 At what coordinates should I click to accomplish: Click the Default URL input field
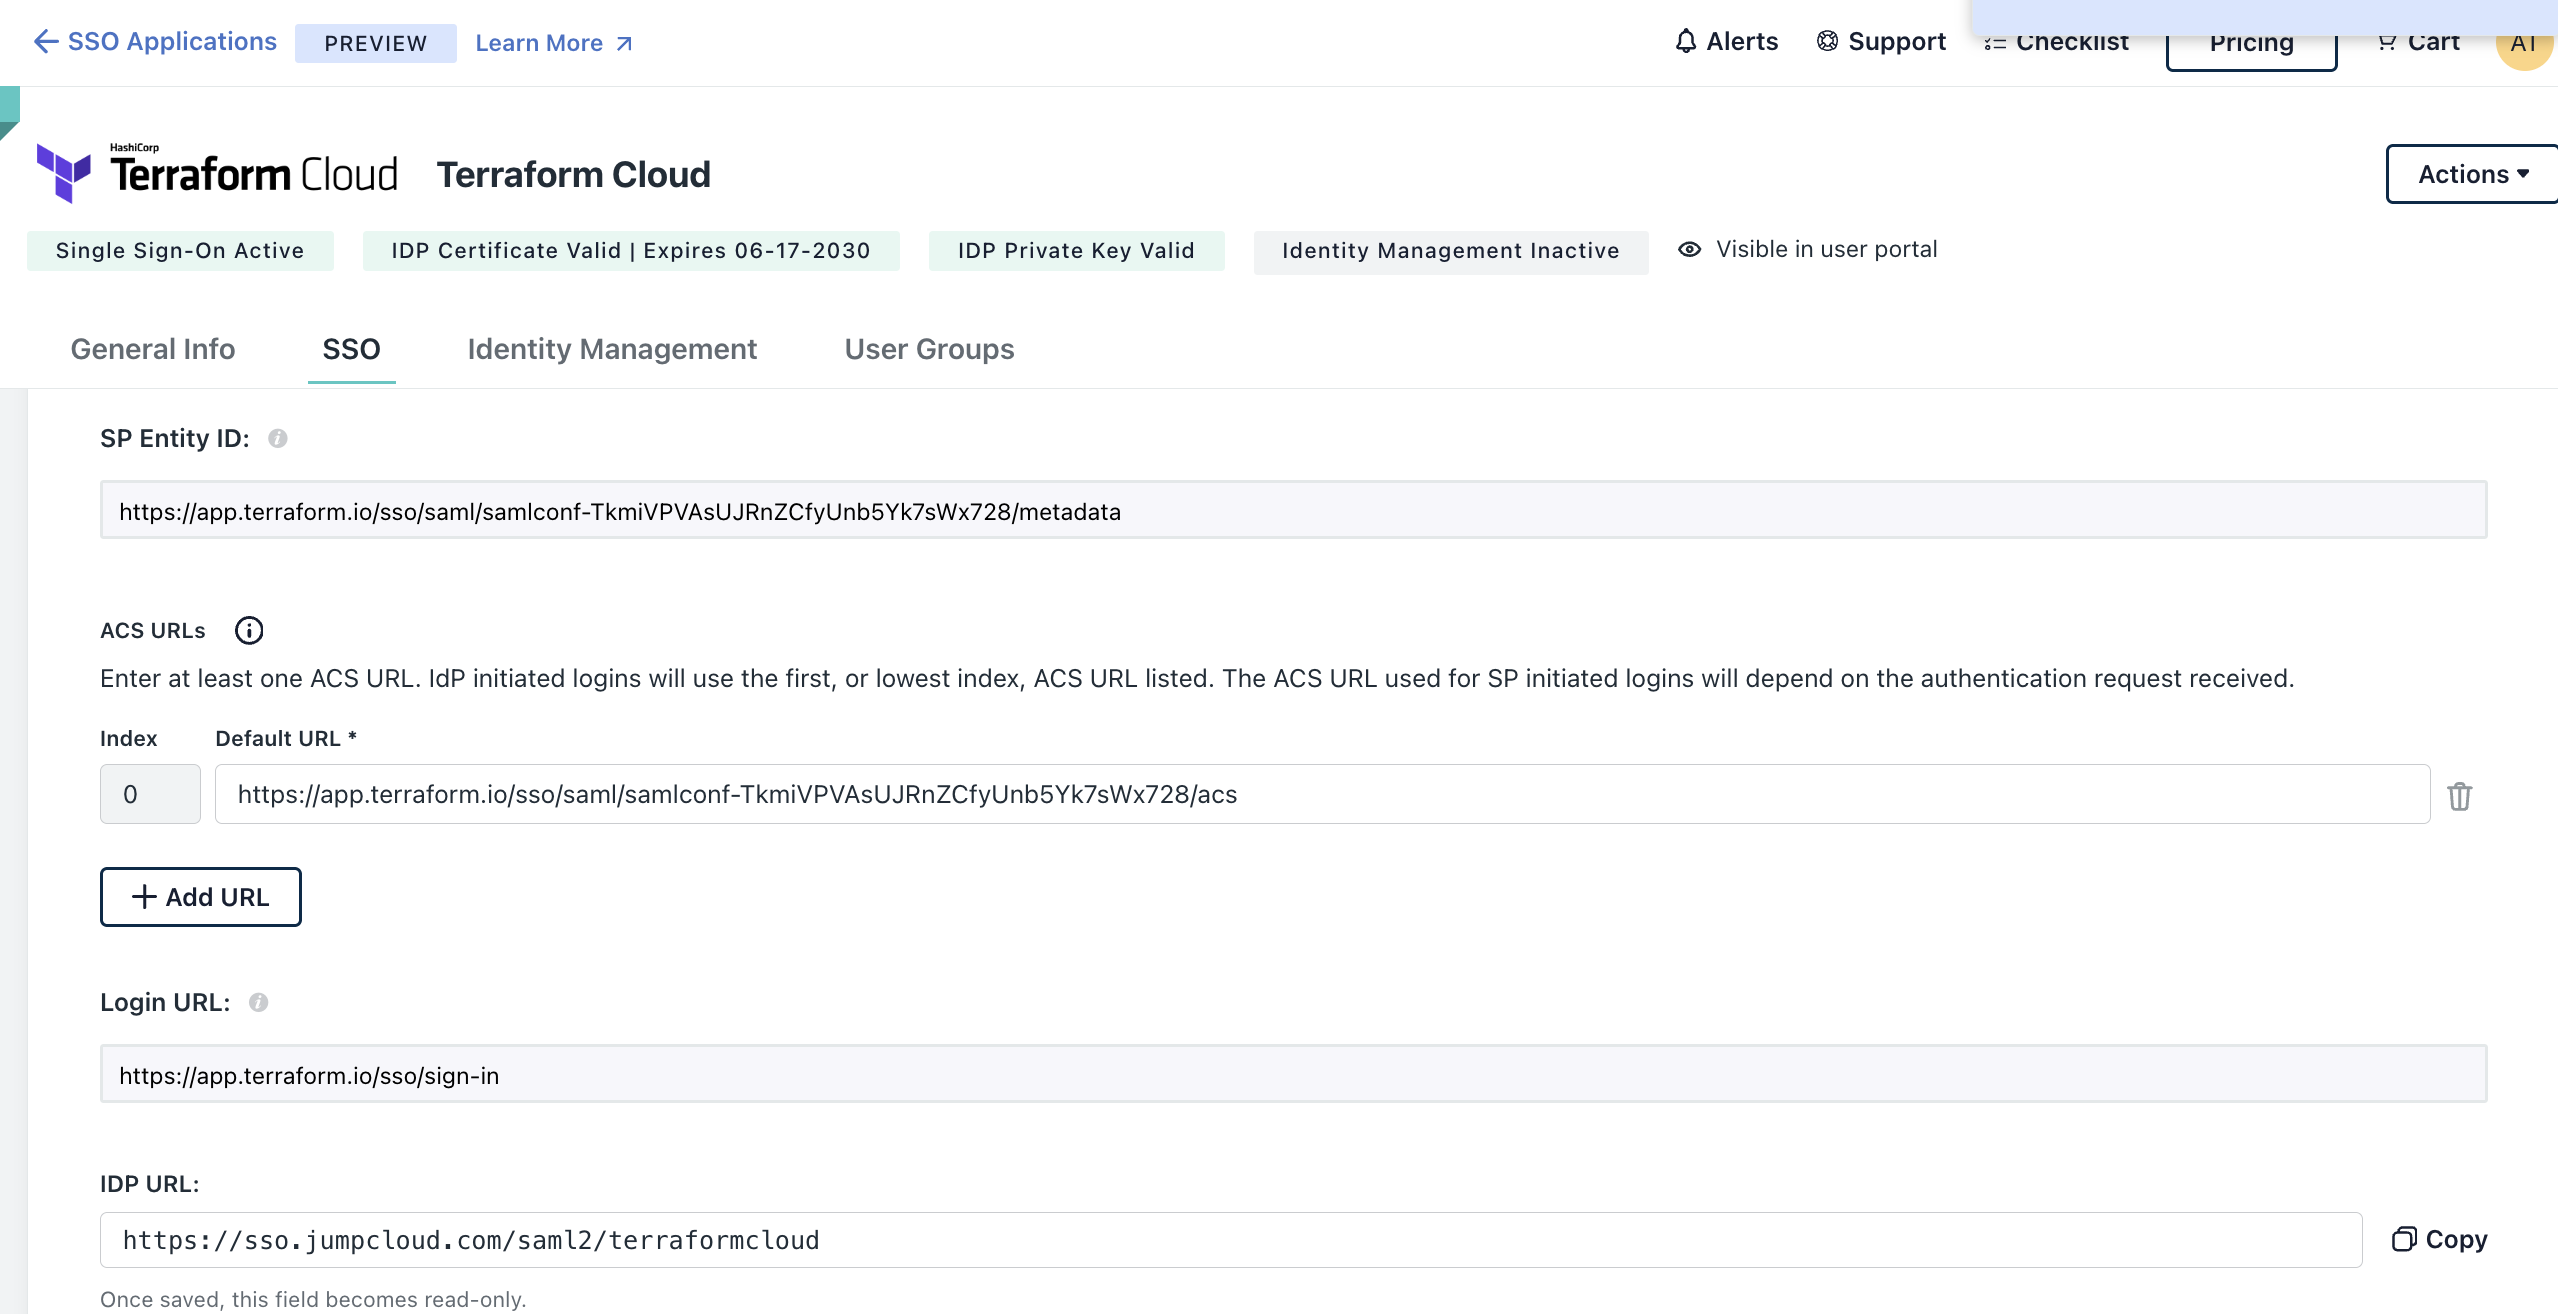click(1320, 794)
